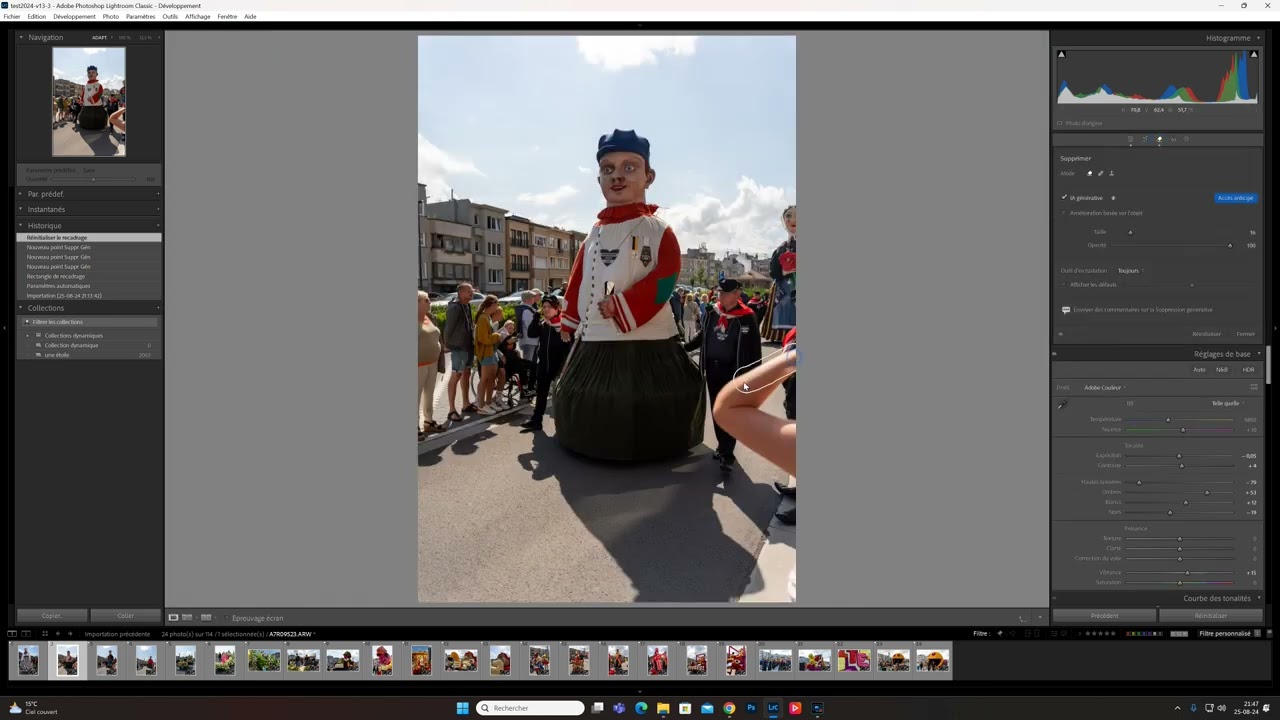Choose the Clone stamp mode icon
Image resolution: width=1280 pixels, height=720 pixels.
[x=1111, y=173]
